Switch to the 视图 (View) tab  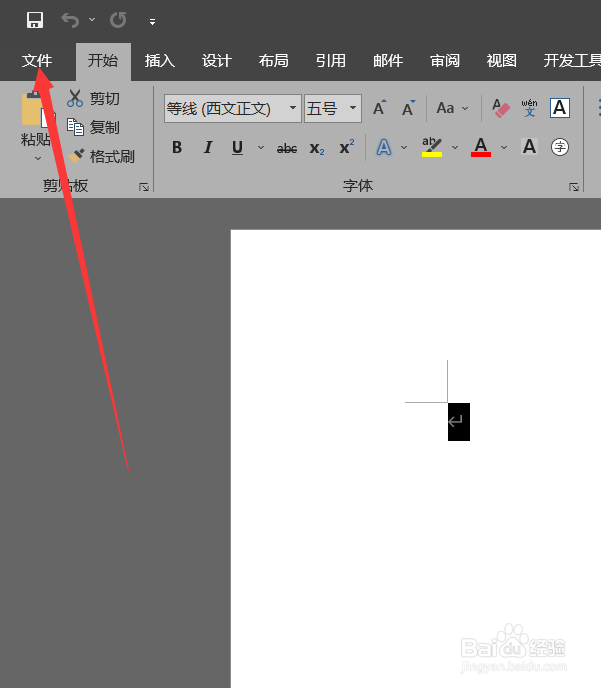click(501, 61)
